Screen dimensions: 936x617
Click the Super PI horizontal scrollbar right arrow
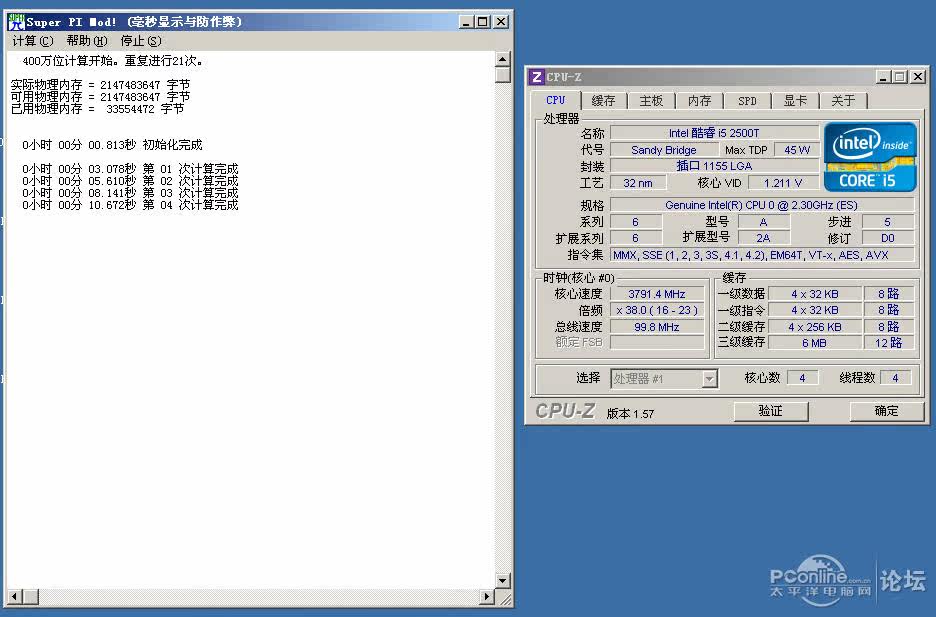point(488,596)
